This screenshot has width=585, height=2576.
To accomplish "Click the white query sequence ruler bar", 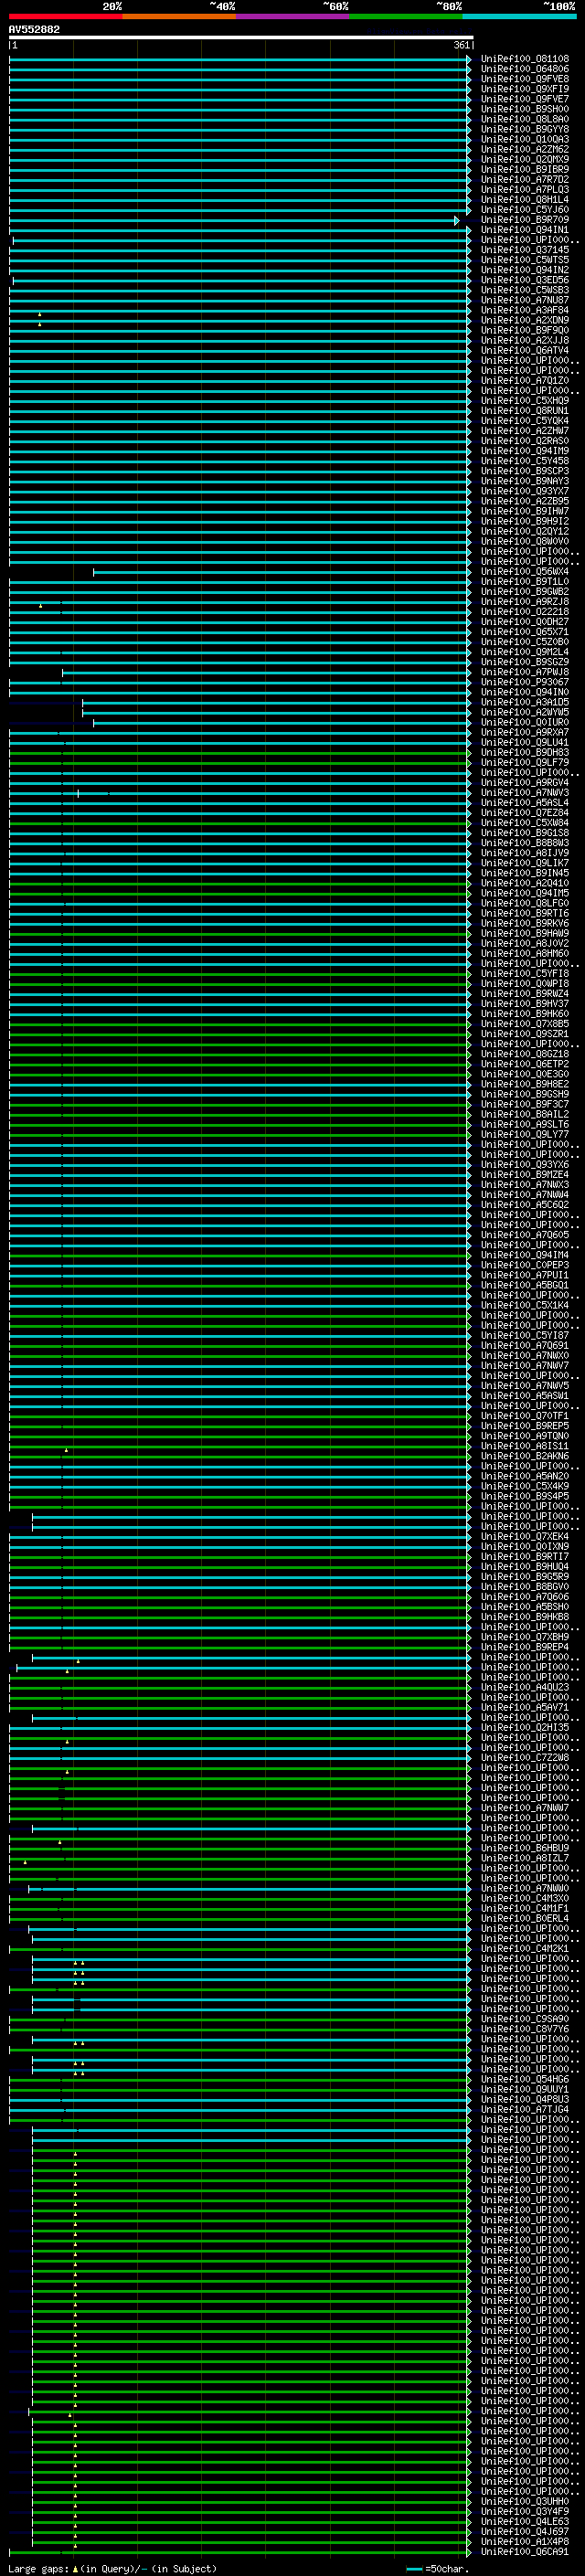I will (240, 37).
